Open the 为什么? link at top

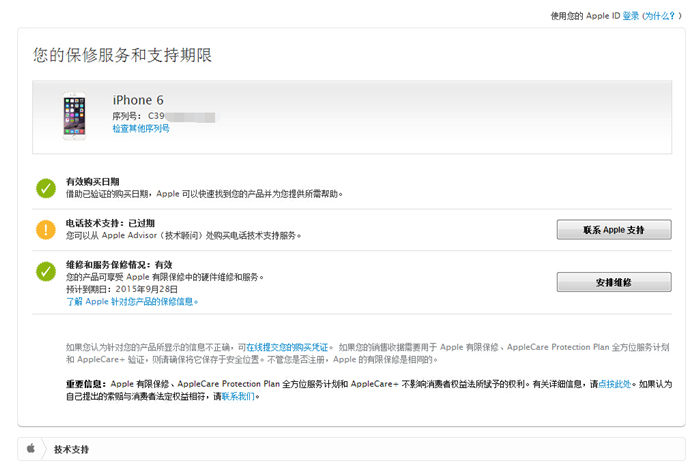pos(660,16)
